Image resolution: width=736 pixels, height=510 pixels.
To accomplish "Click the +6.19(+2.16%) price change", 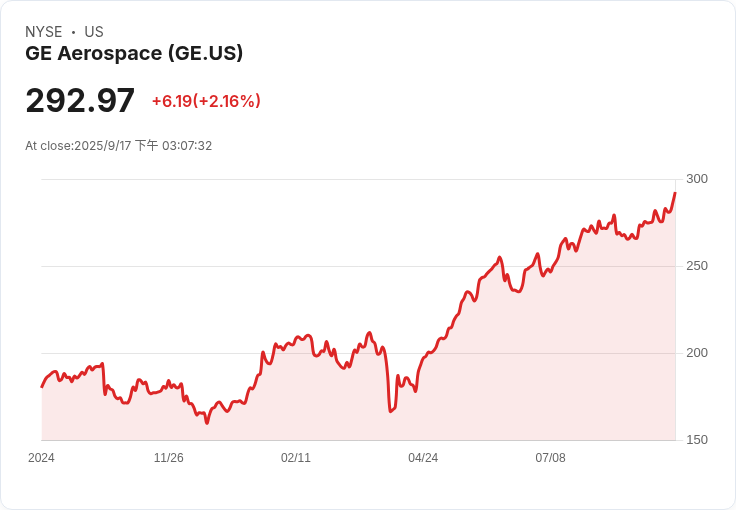I will point(206,101).
